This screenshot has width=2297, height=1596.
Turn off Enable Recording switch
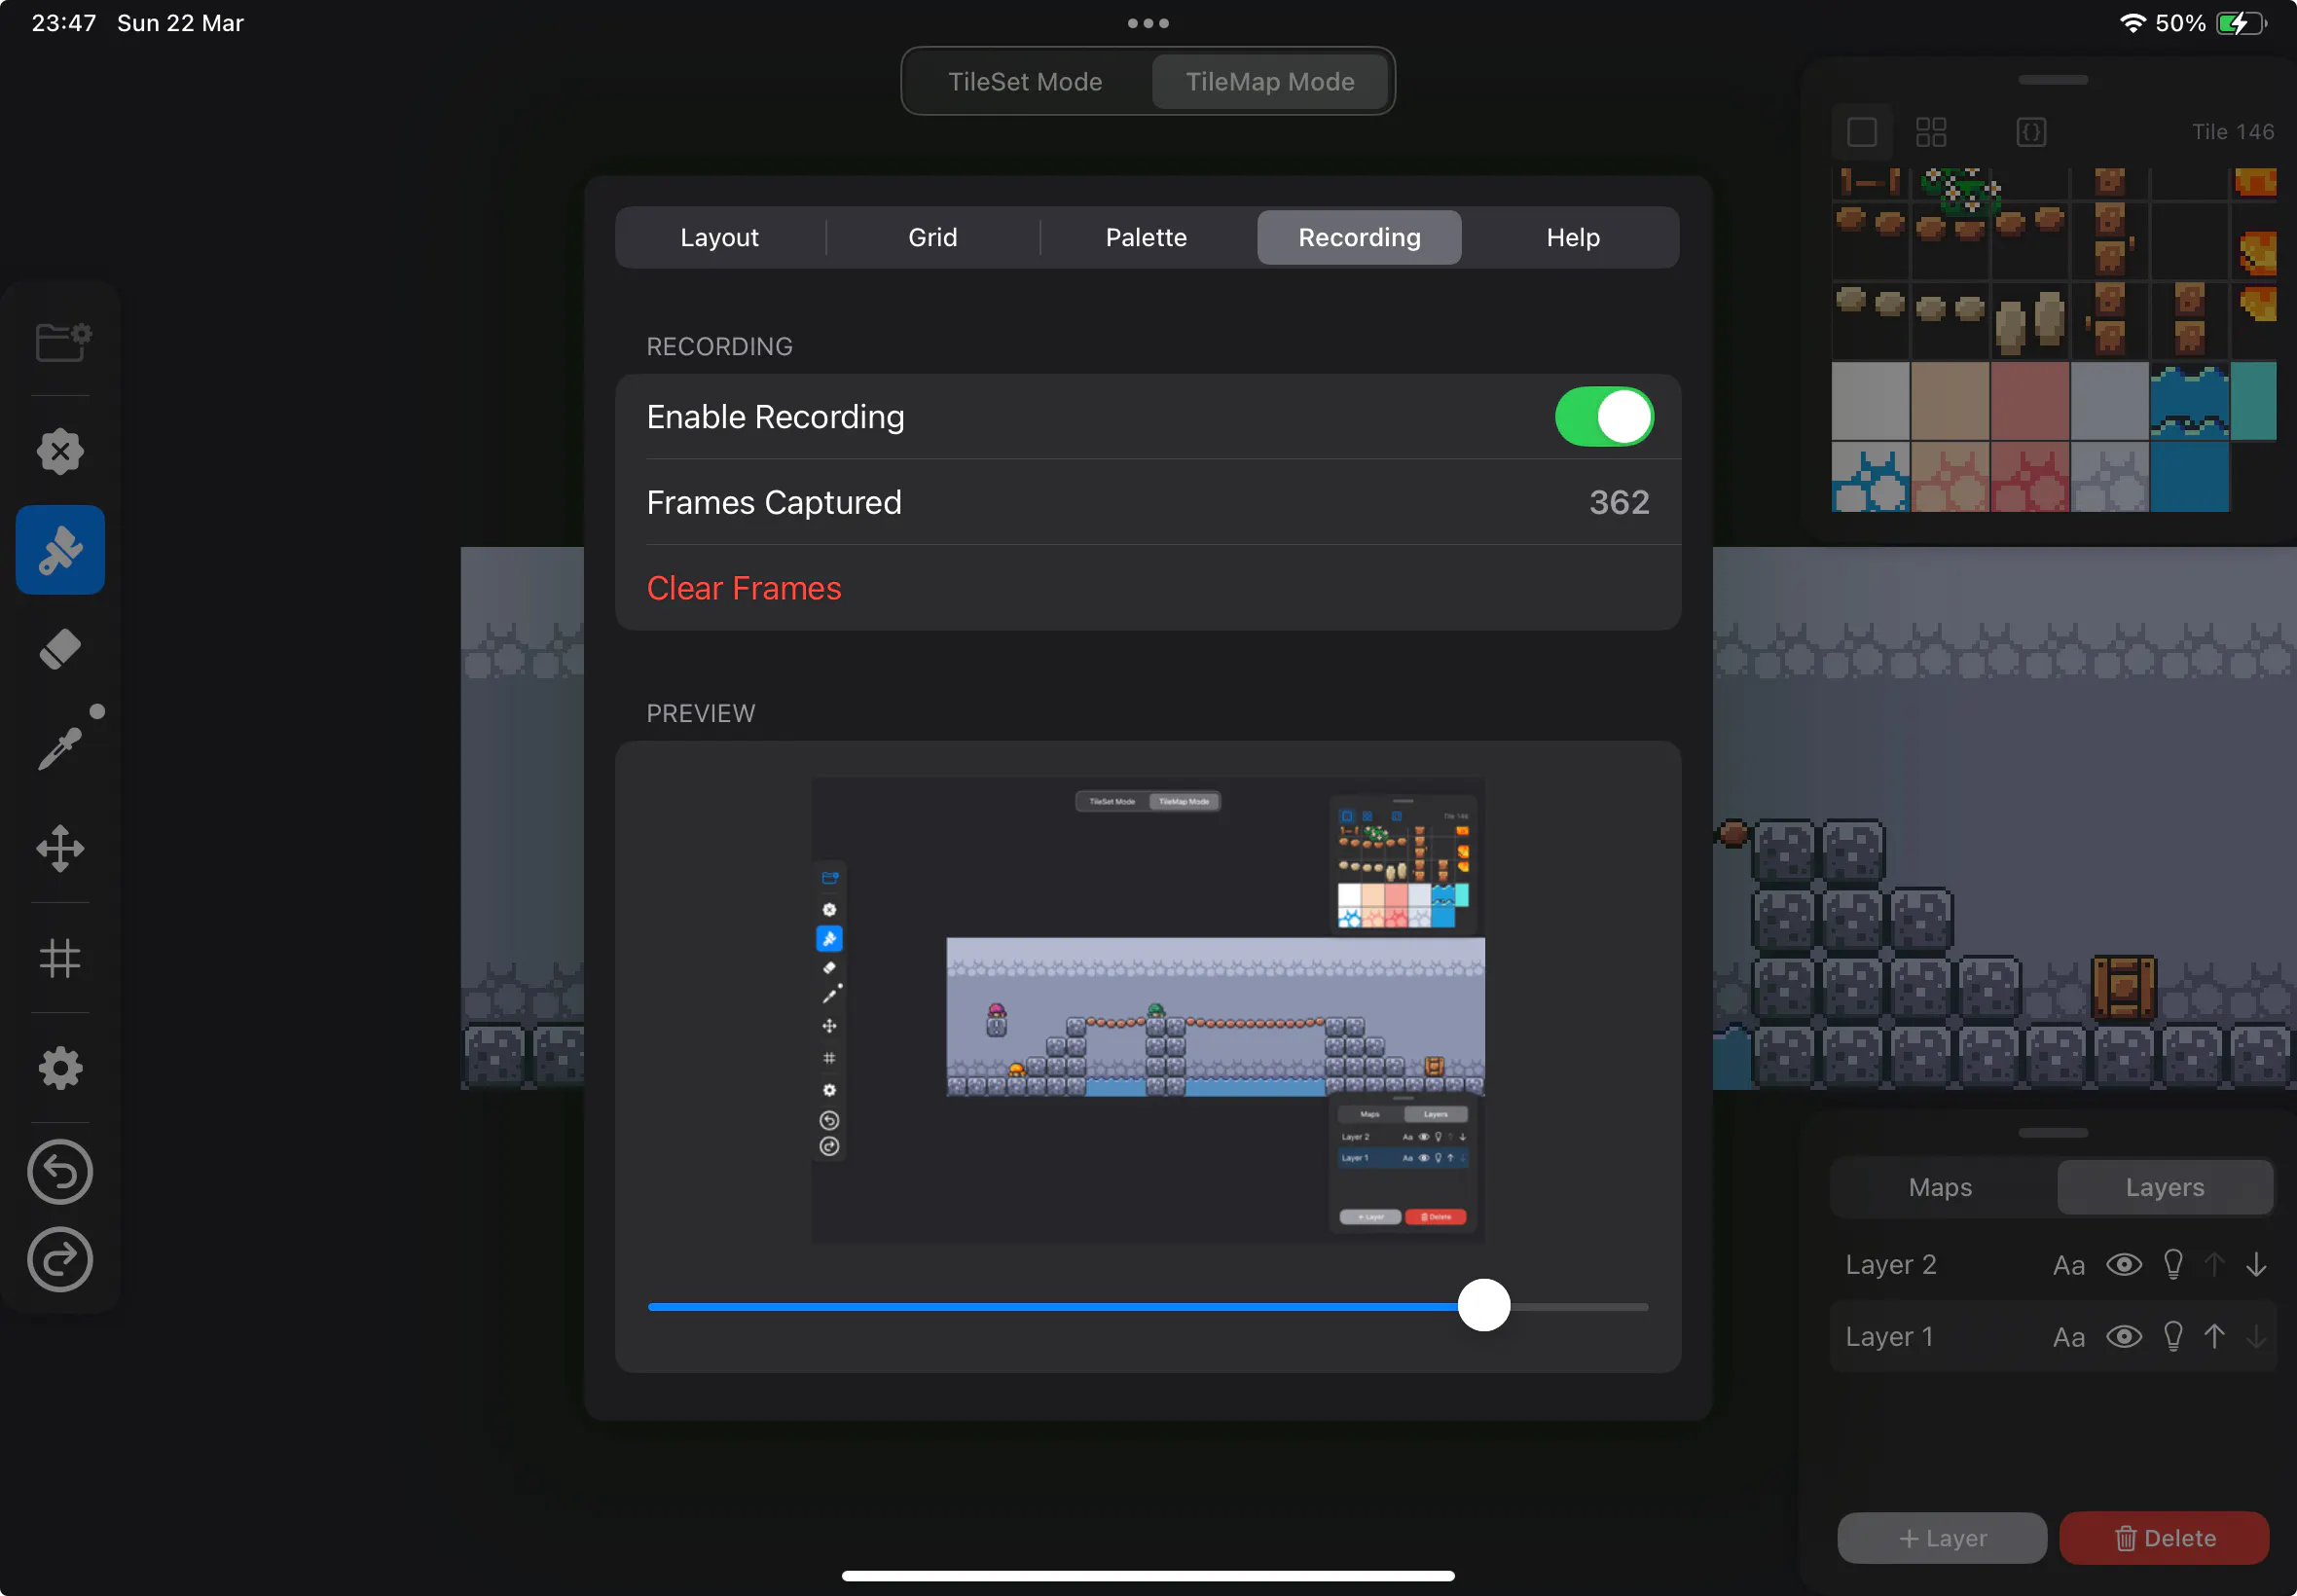click(1603, 417)
